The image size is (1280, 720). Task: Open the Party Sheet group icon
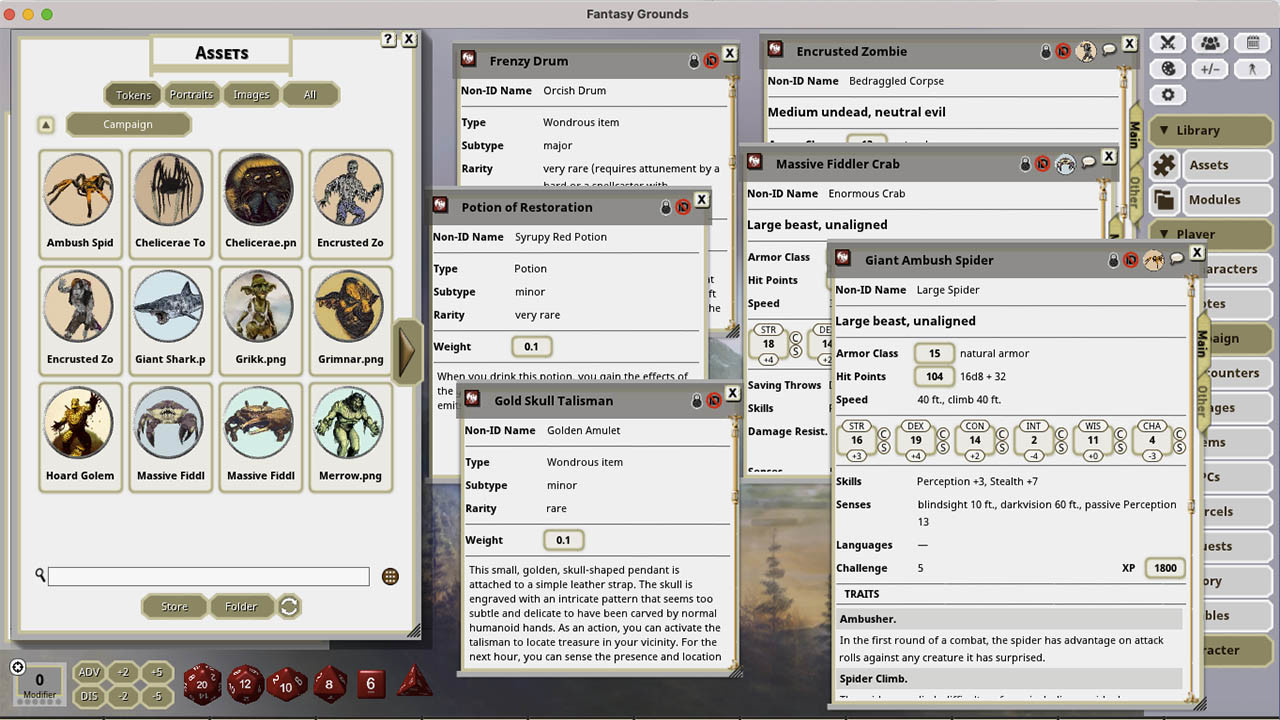coord(1210,43)
